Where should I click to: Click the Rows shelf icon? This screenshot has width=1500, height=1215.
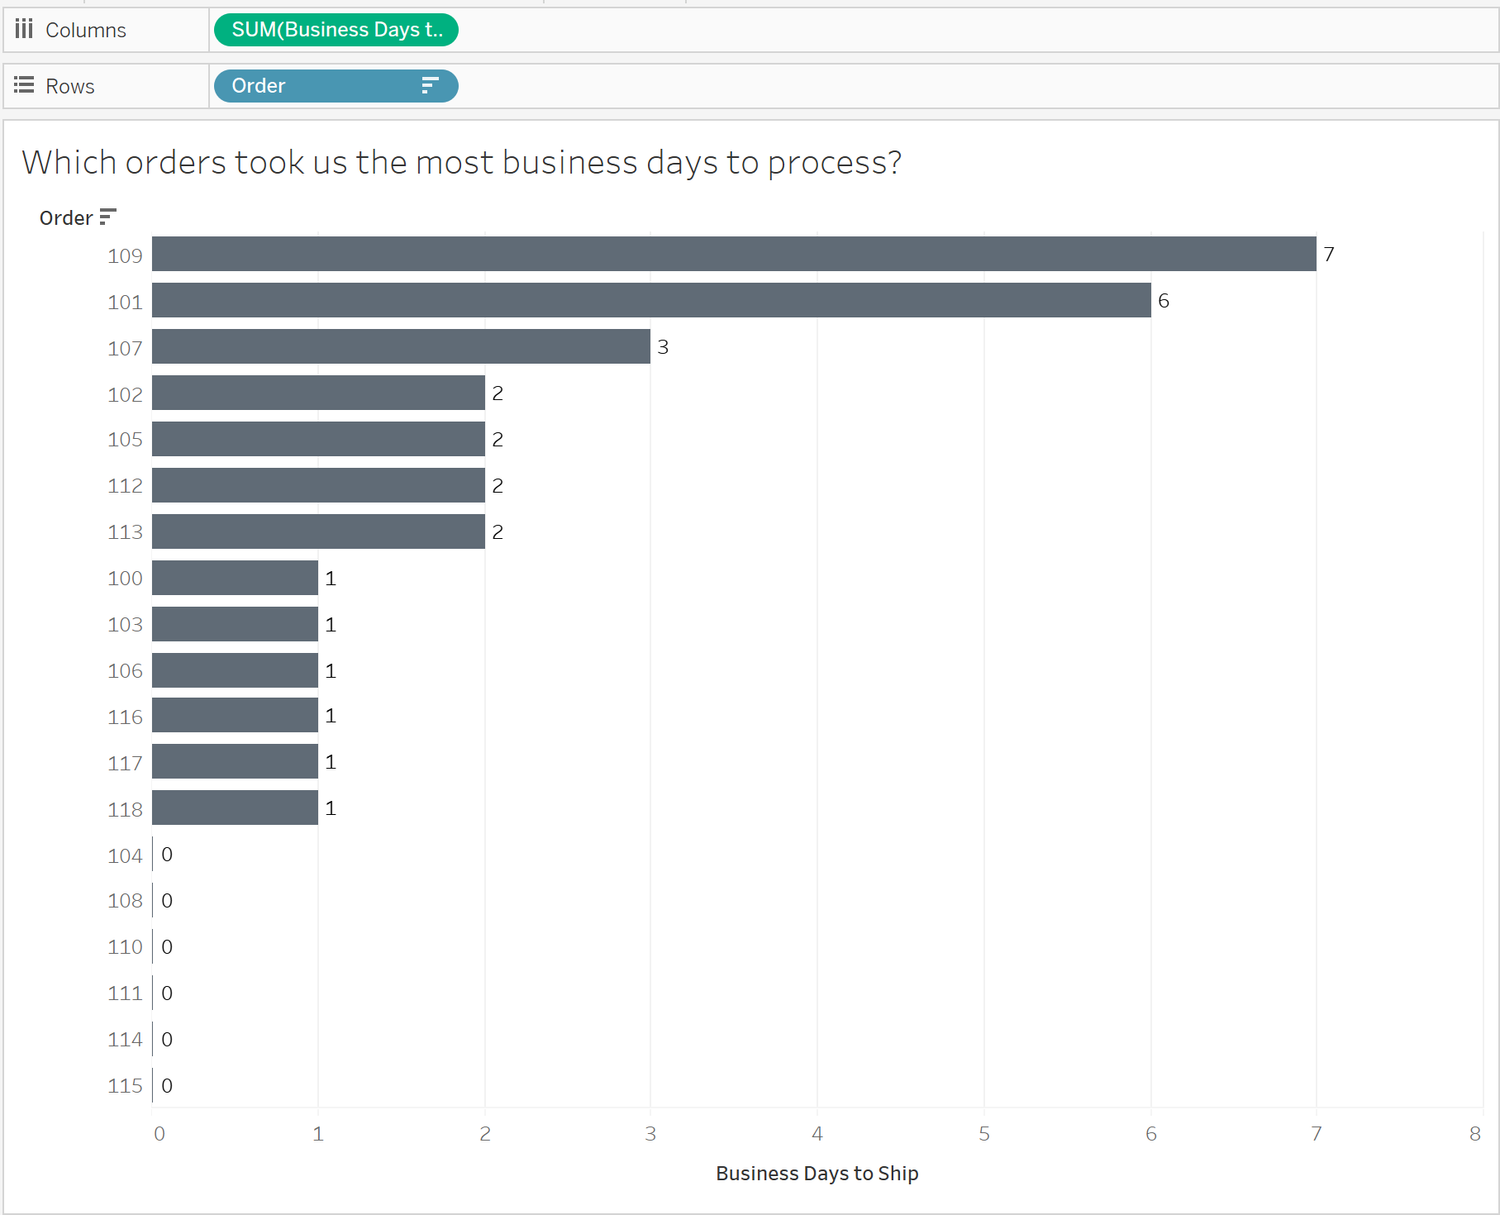[23, 85]
